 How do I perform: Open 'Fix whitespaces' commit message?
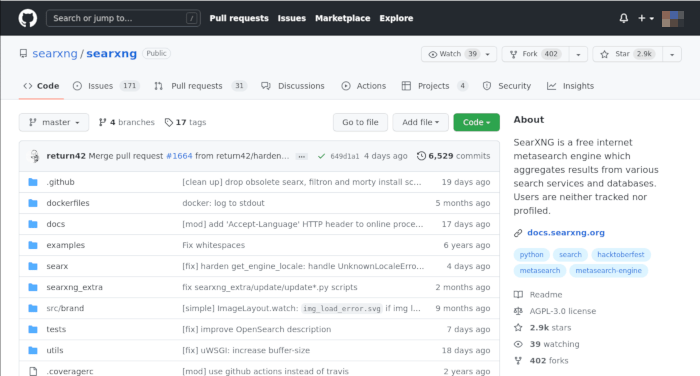[x=213, y=245]
